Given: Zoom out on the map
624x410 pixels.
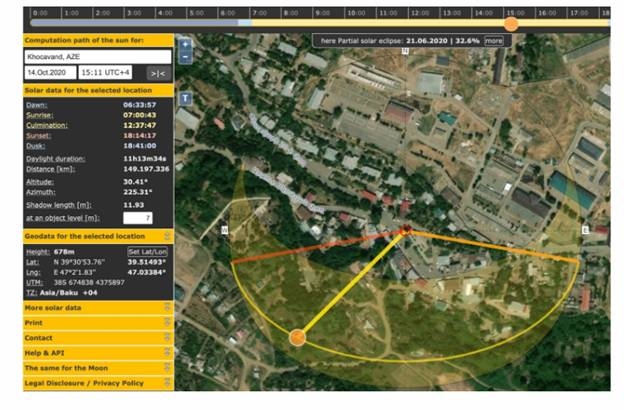Looking at the screenshot, I should tap(185, 58).
